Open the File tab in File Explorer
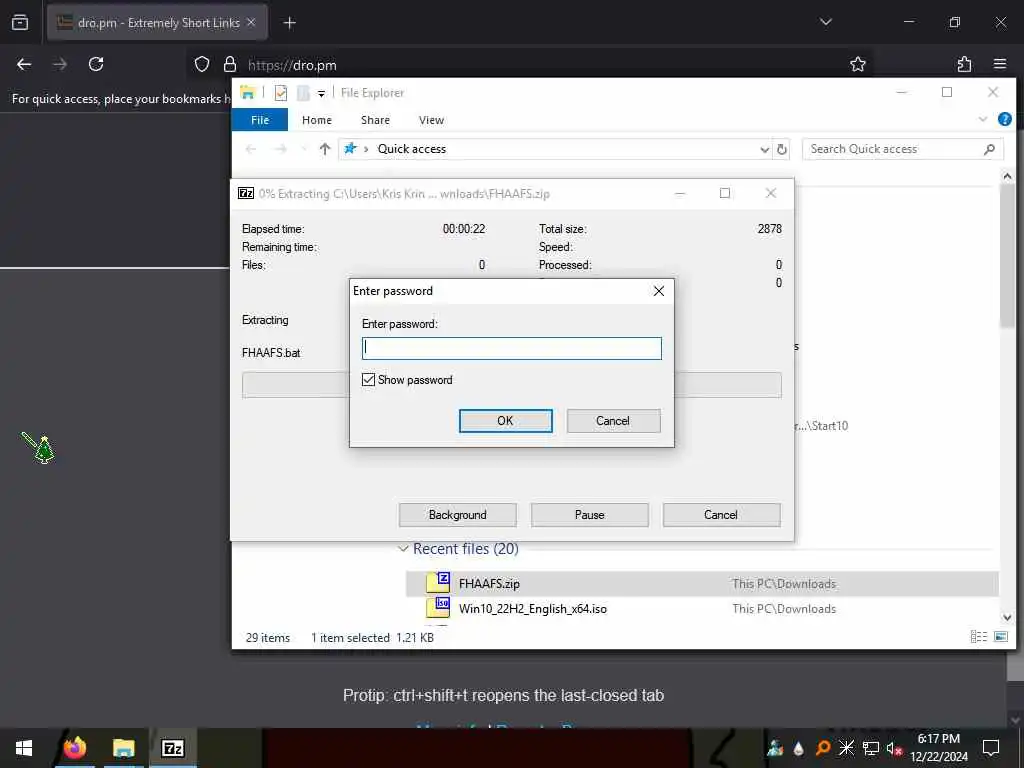Image resolution: width=1024 pixels, height=768 pixels. point(260,120)
